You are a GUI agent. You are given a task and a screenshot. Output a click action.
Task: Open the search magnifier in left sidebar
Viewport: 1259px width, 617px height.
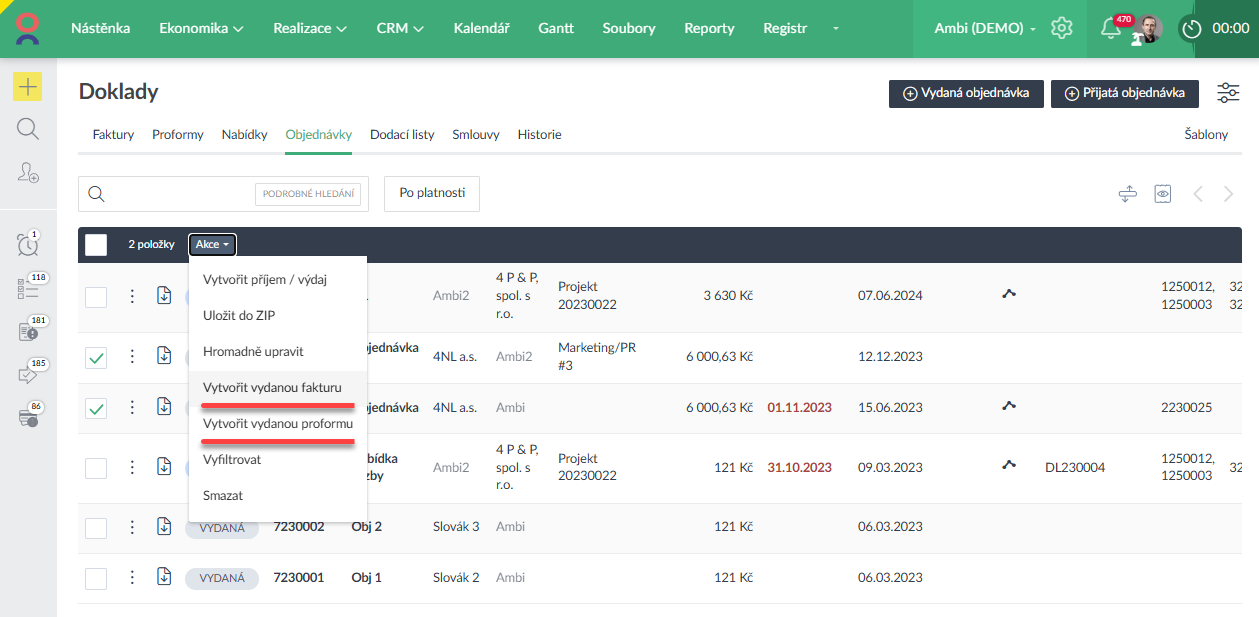[28, 129]
